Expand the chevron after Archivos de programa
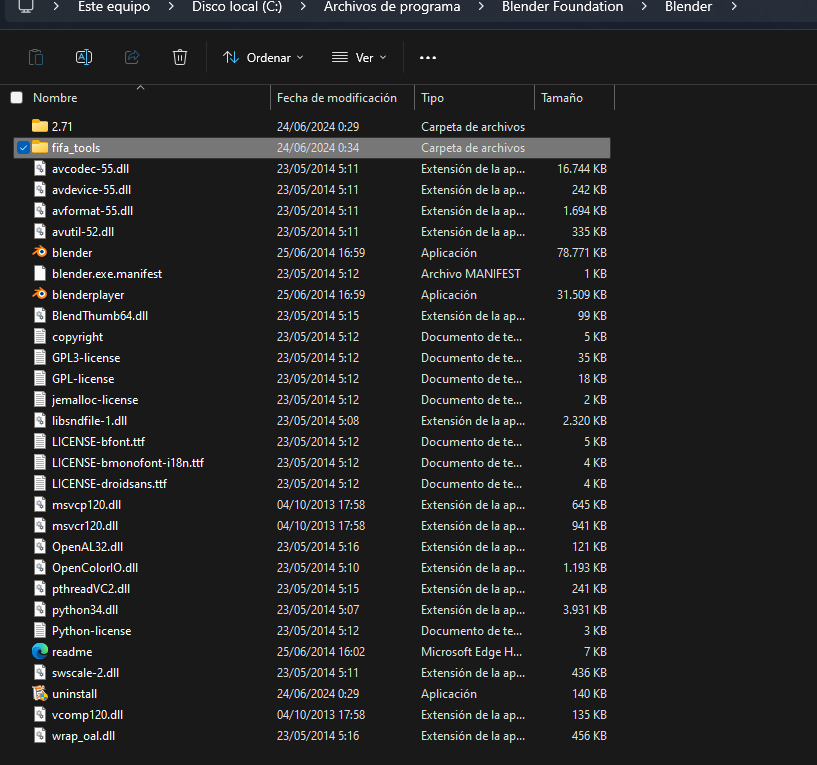The image size is (817, 765). pos(481,7)
